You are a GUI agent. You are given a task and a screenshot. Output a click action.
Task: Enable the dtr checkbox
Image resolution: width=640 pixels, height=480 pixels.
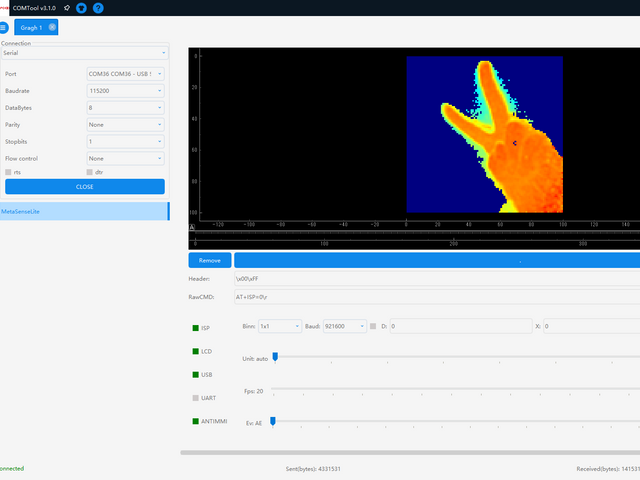click(90, 172)
